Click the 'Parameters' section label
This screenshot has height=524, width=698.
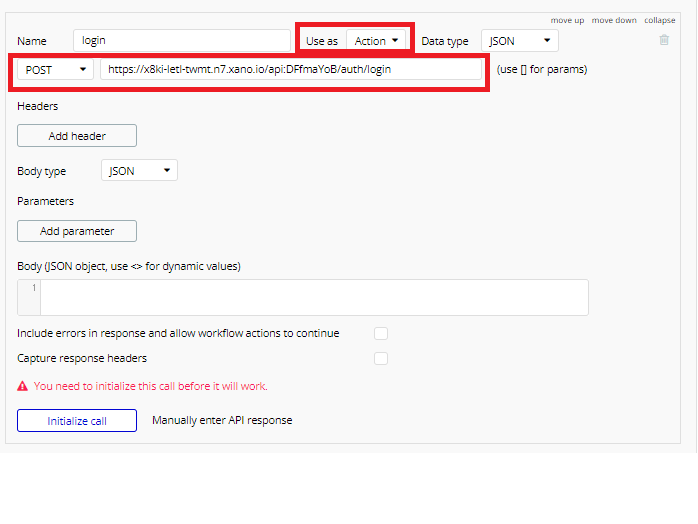45,201
